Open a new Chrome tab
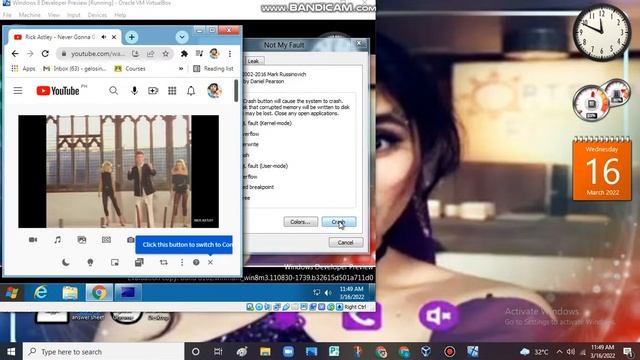Viewport: 640px width, 360px height. coord(131,37)
